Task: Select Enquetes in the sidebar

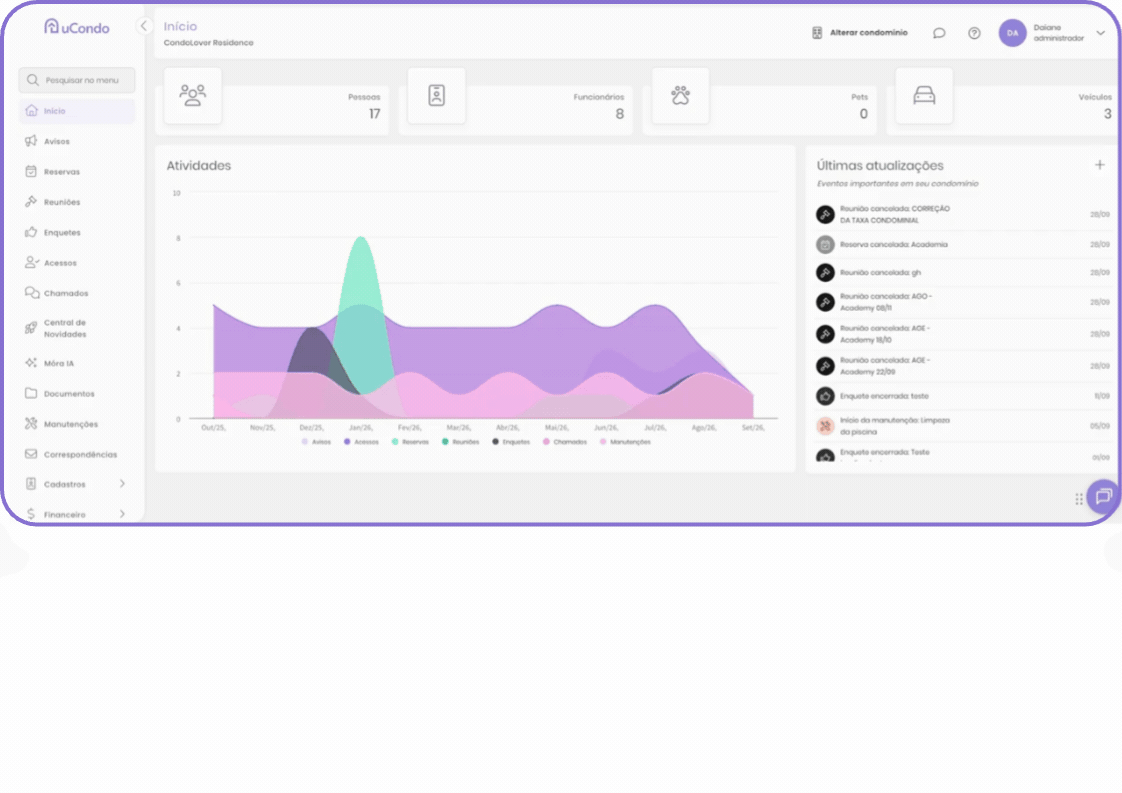Action: 77,233
